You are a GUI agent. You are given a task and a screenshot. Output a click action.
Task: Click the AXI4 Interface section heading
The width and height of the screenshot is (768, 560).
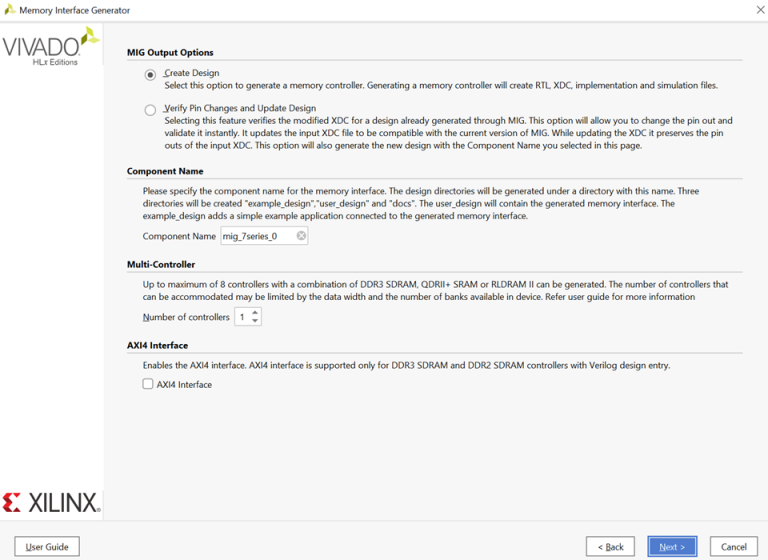tap(160, 346)
